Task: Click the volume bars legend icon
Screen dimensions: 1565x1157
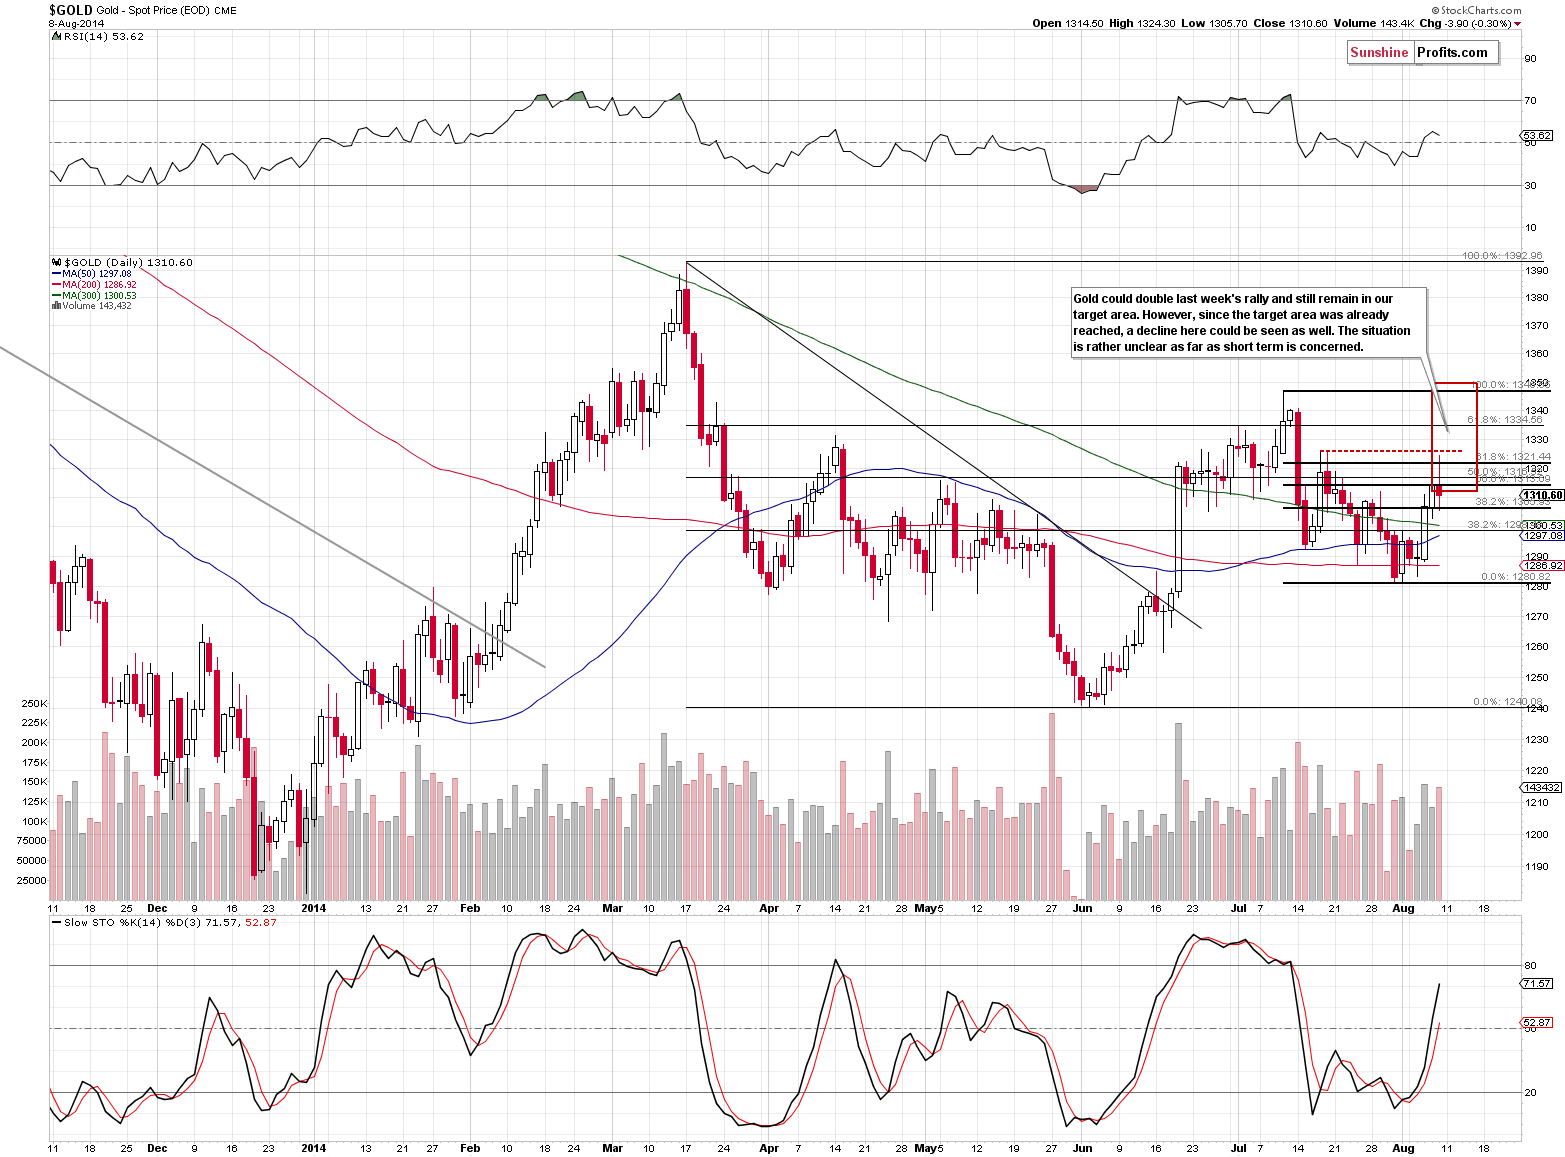Action: [55, 306]
